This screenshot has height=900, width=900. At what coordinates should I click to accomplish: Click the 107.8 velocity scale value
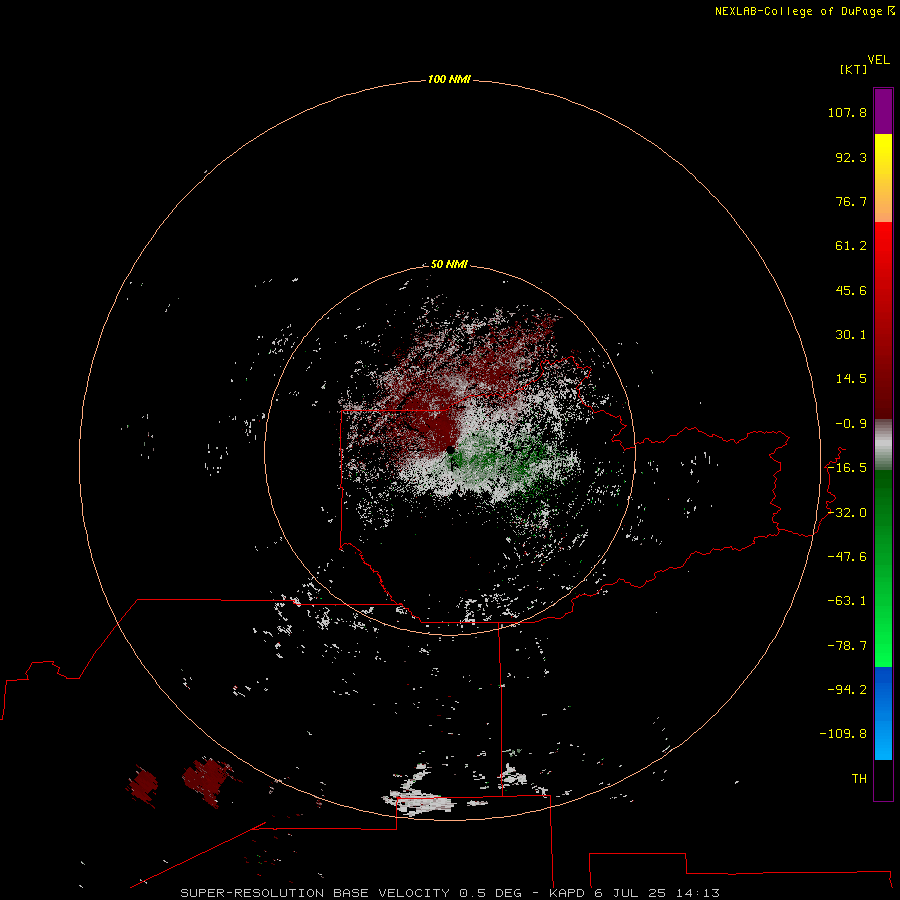(847, 112)
